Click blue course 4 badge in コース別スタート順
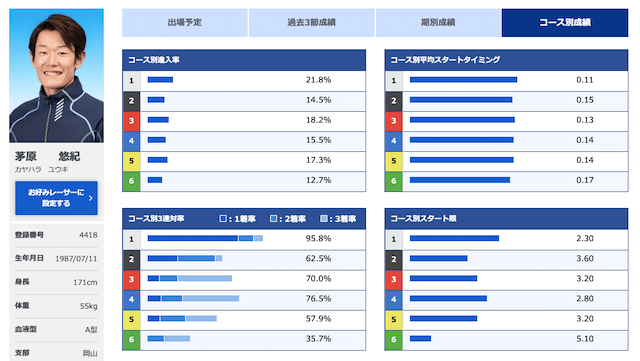The width and height of the screenshot is (640, 361). point(393,300)
